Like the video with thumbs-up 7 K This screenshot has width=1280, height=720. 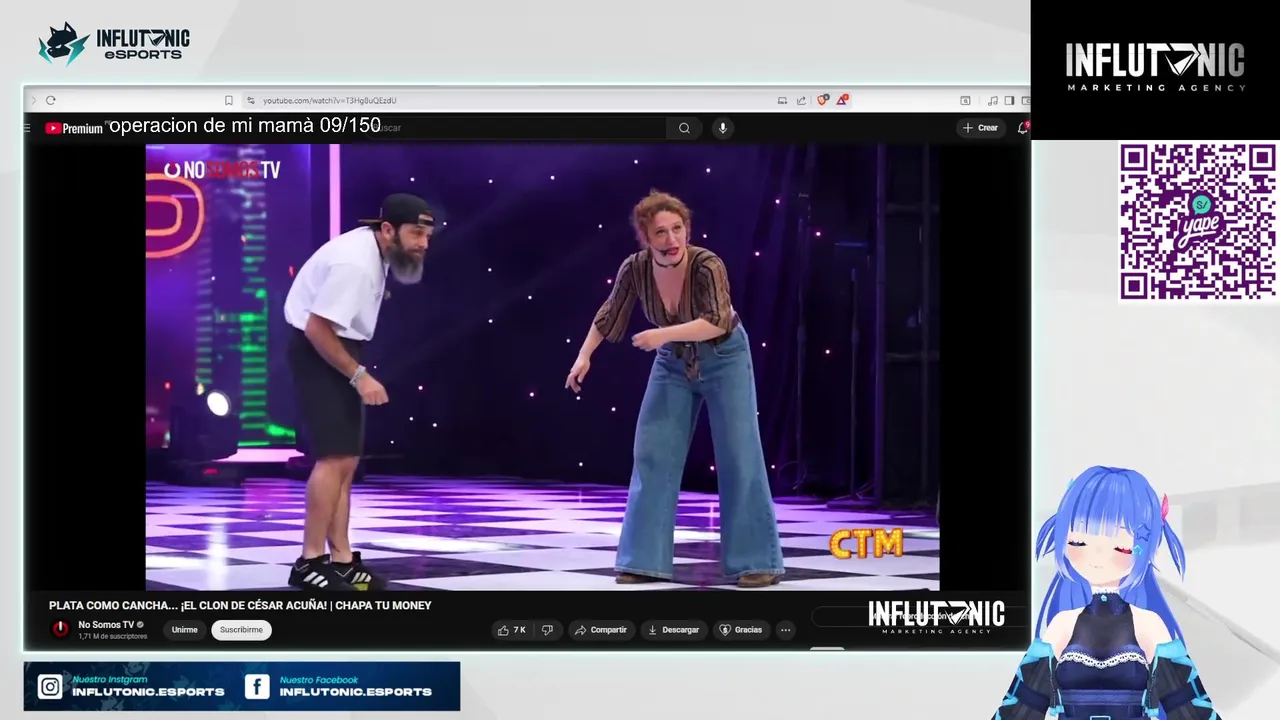pos(511,630)
